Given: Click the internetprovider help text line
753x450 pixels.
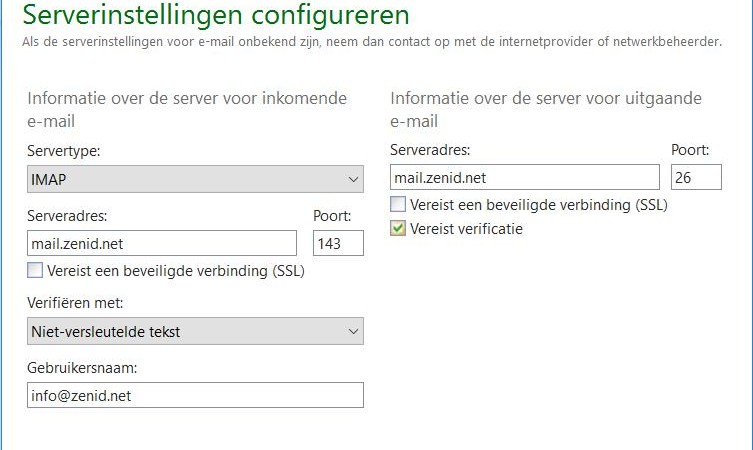Looking at the screenshot, I should pos(372,42).
